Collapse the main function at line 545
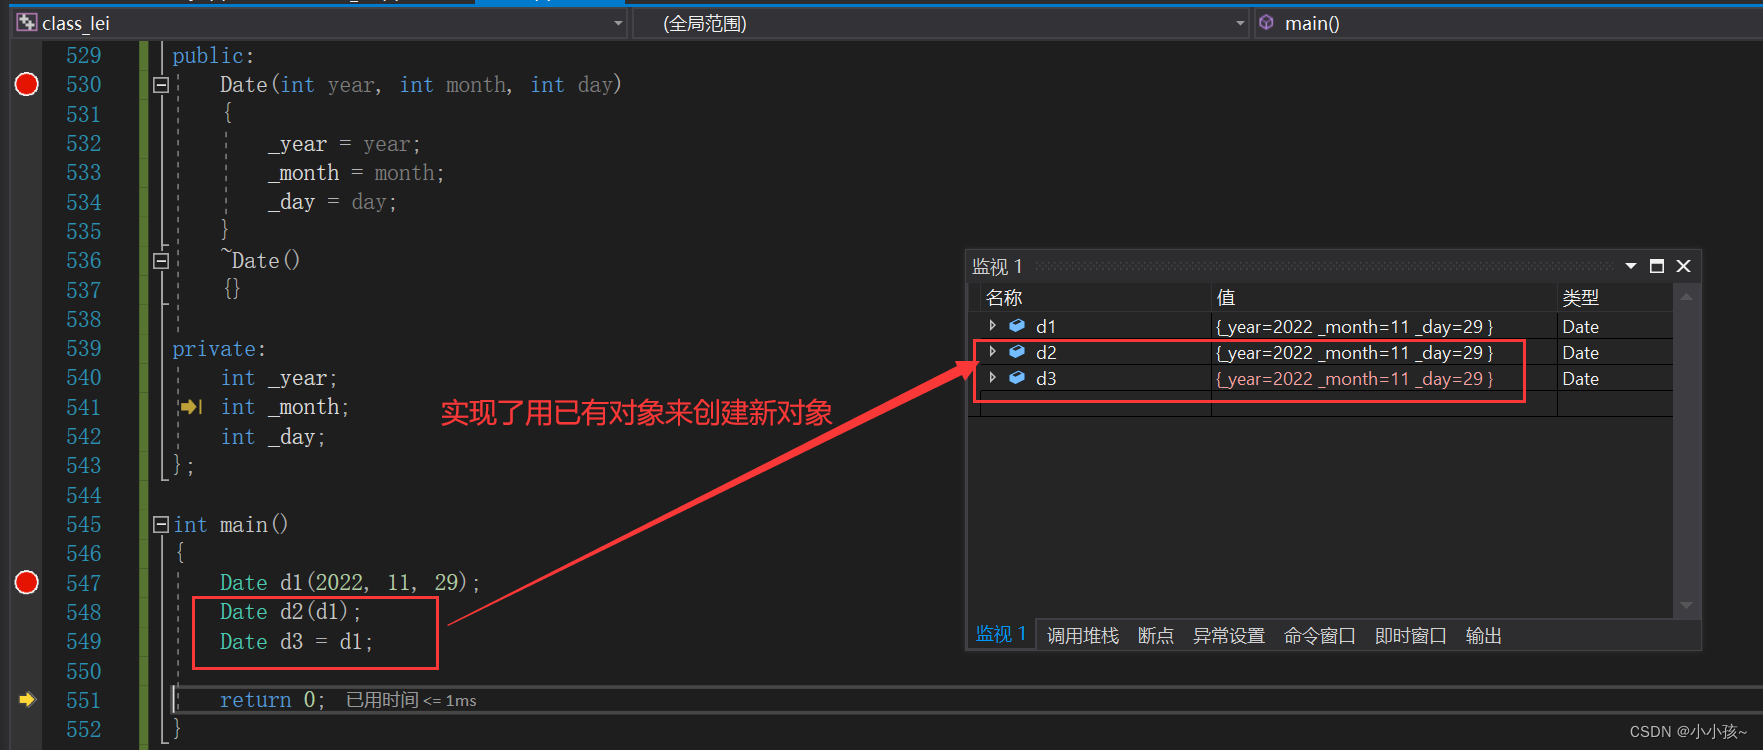The height and width of the screenshot is (750, 1763). point(161,524)
